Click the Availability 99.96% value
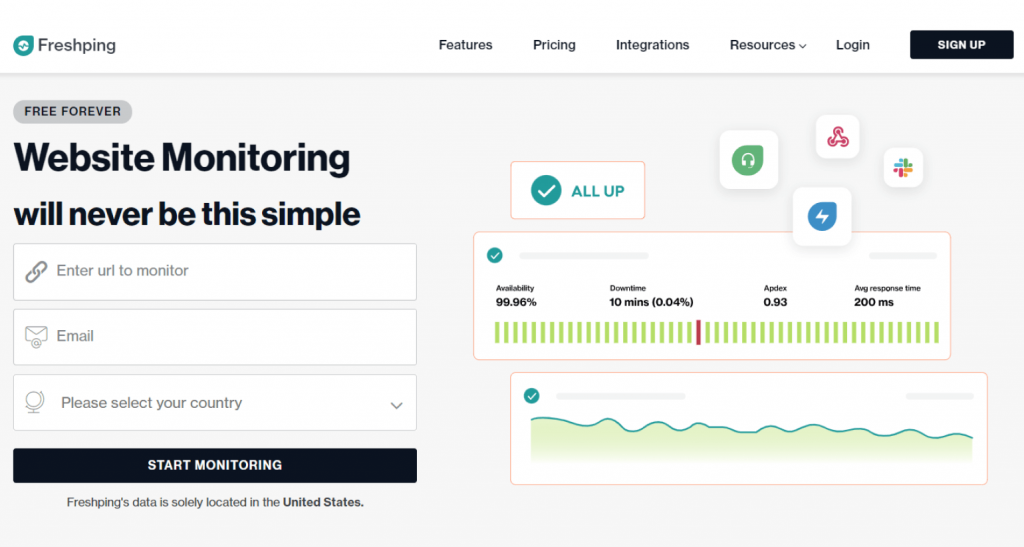 point(516,302)
